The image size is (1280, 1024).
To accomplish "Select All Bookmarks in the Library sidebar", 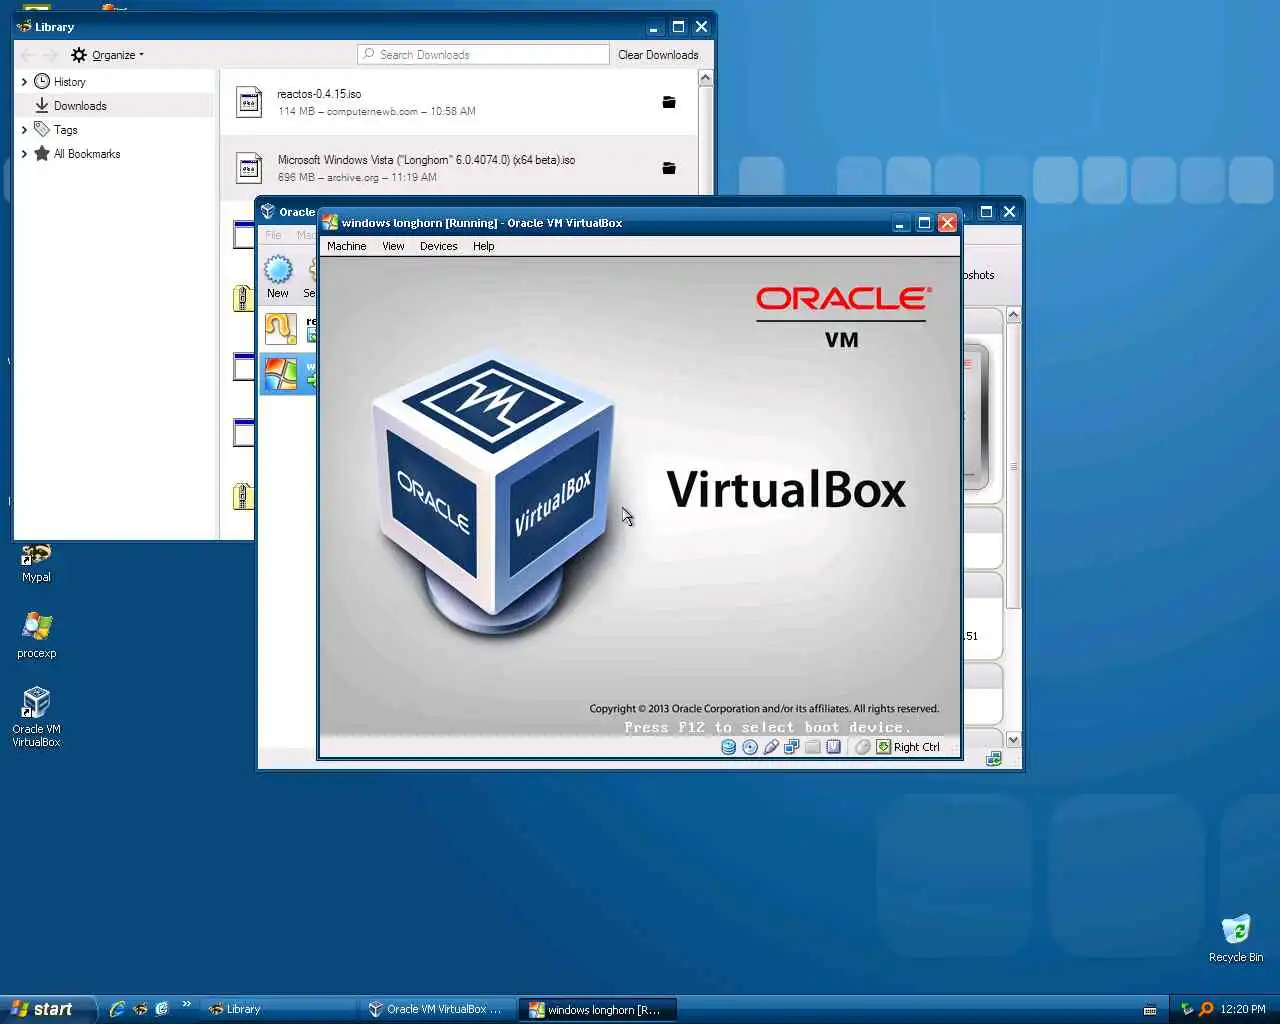I will pyautogui.click(x=87, y=154).
